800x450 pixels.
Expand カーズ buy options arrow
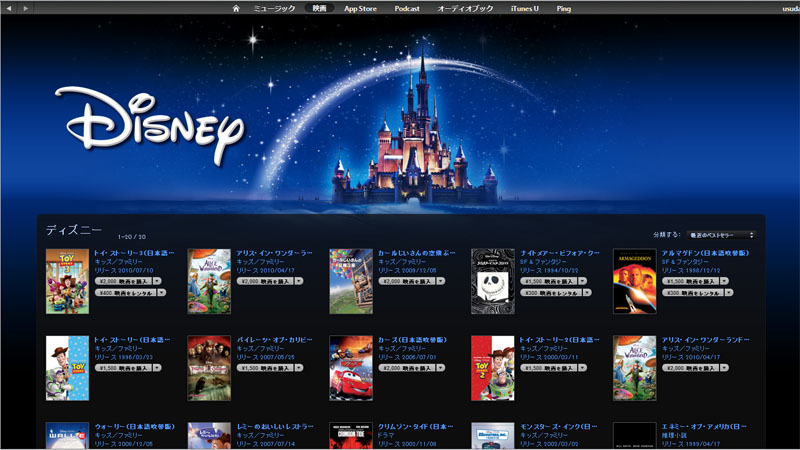(x=441, y=368)
